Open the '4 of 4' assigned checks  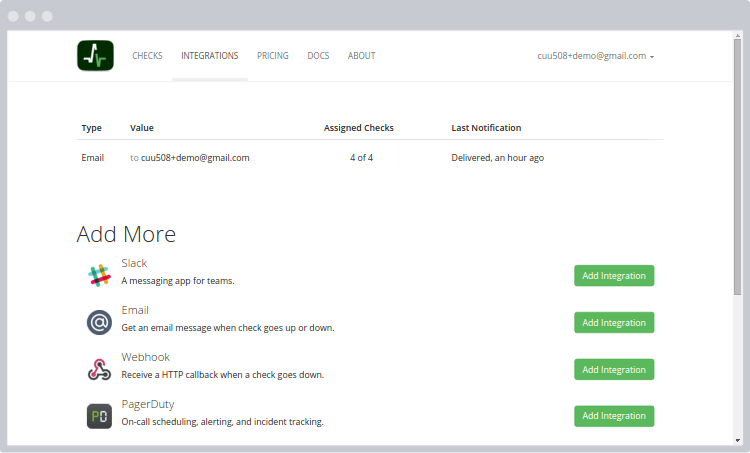pyautogui.click(x=361, y=158)
